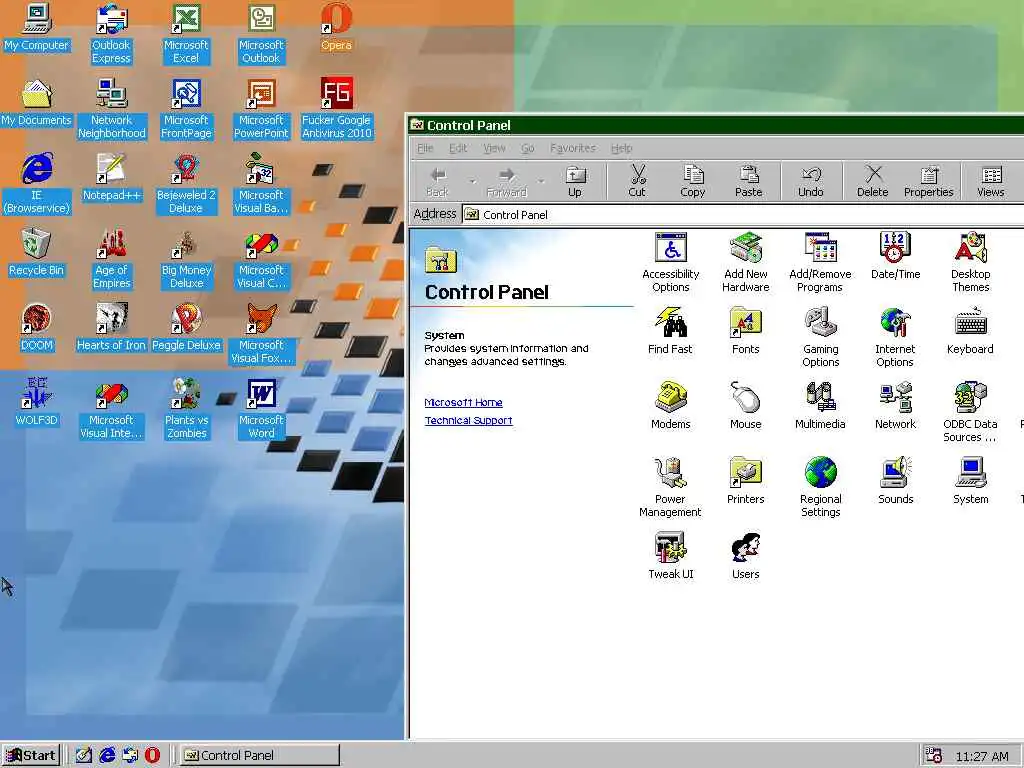This screenshot has height=768, width=1024.
Task: Select the Fonts folder icon
Action: click(x=746, y=330)
